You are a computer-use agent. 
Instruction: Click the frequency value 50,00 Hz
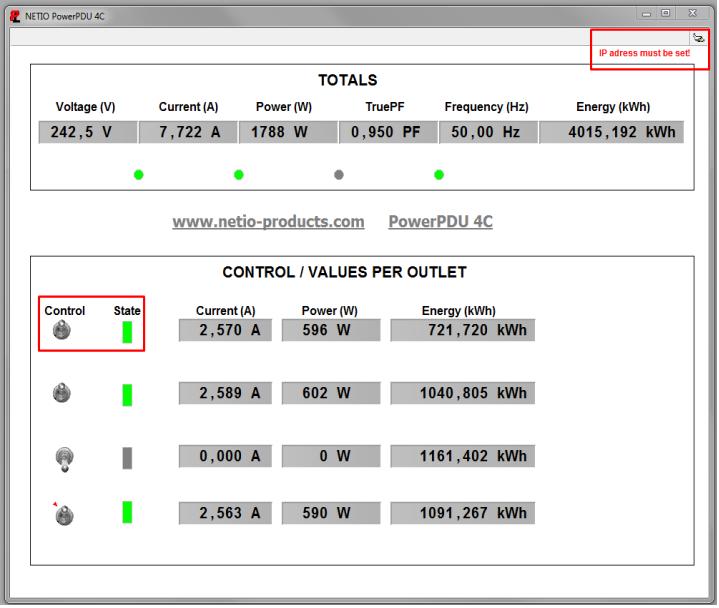(488, 133)
